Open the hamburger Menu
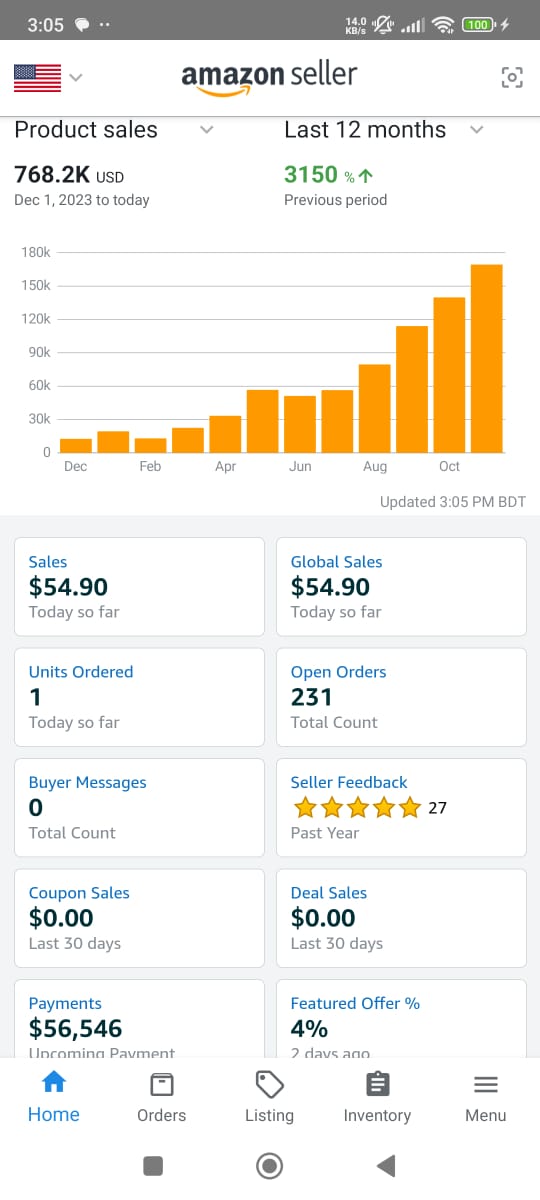The width and height of the screenshot is (540, 1200). [x=486, y=1097]
